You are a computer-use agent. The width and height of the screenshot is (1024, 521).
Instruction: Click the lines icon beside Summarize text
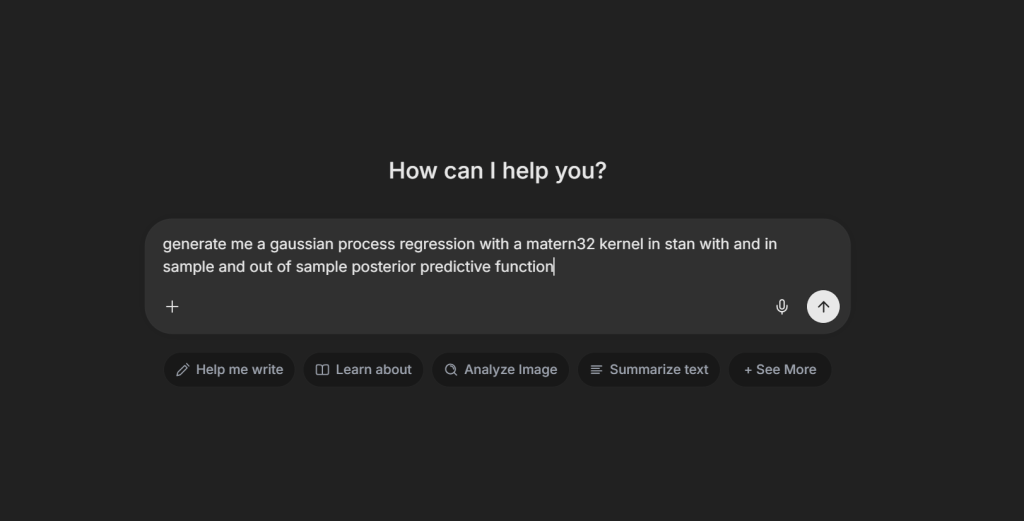pos(596,370)
